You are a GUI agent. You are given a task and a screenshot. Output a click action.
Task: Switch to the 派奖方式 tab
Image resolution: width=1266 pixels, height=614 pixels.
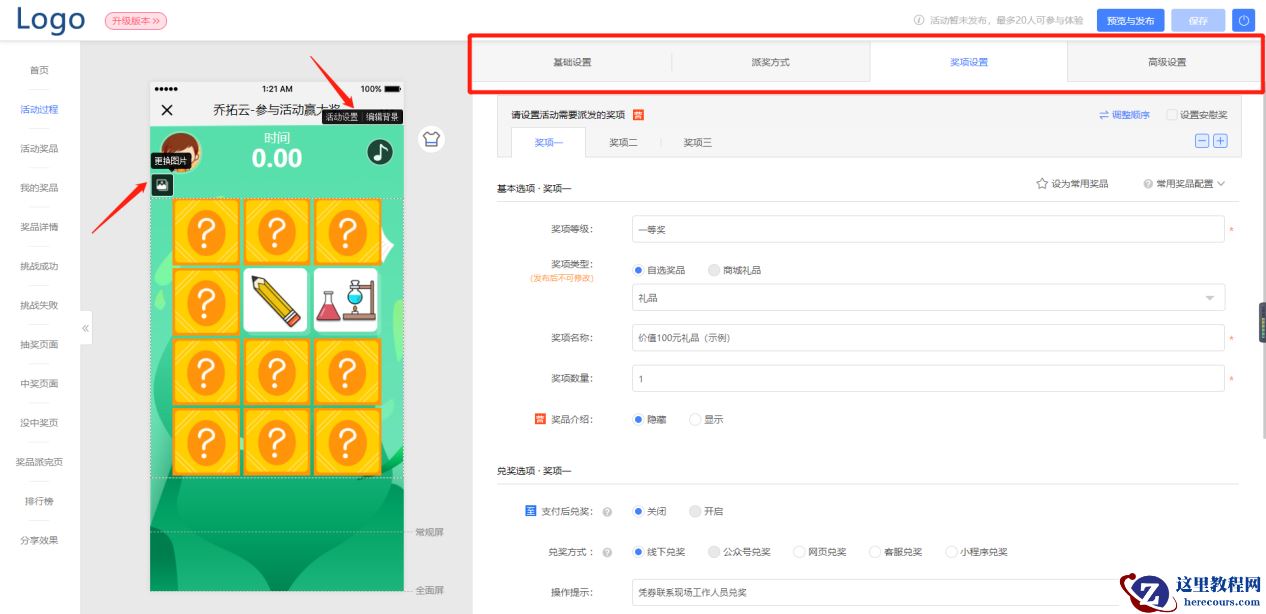770,61
